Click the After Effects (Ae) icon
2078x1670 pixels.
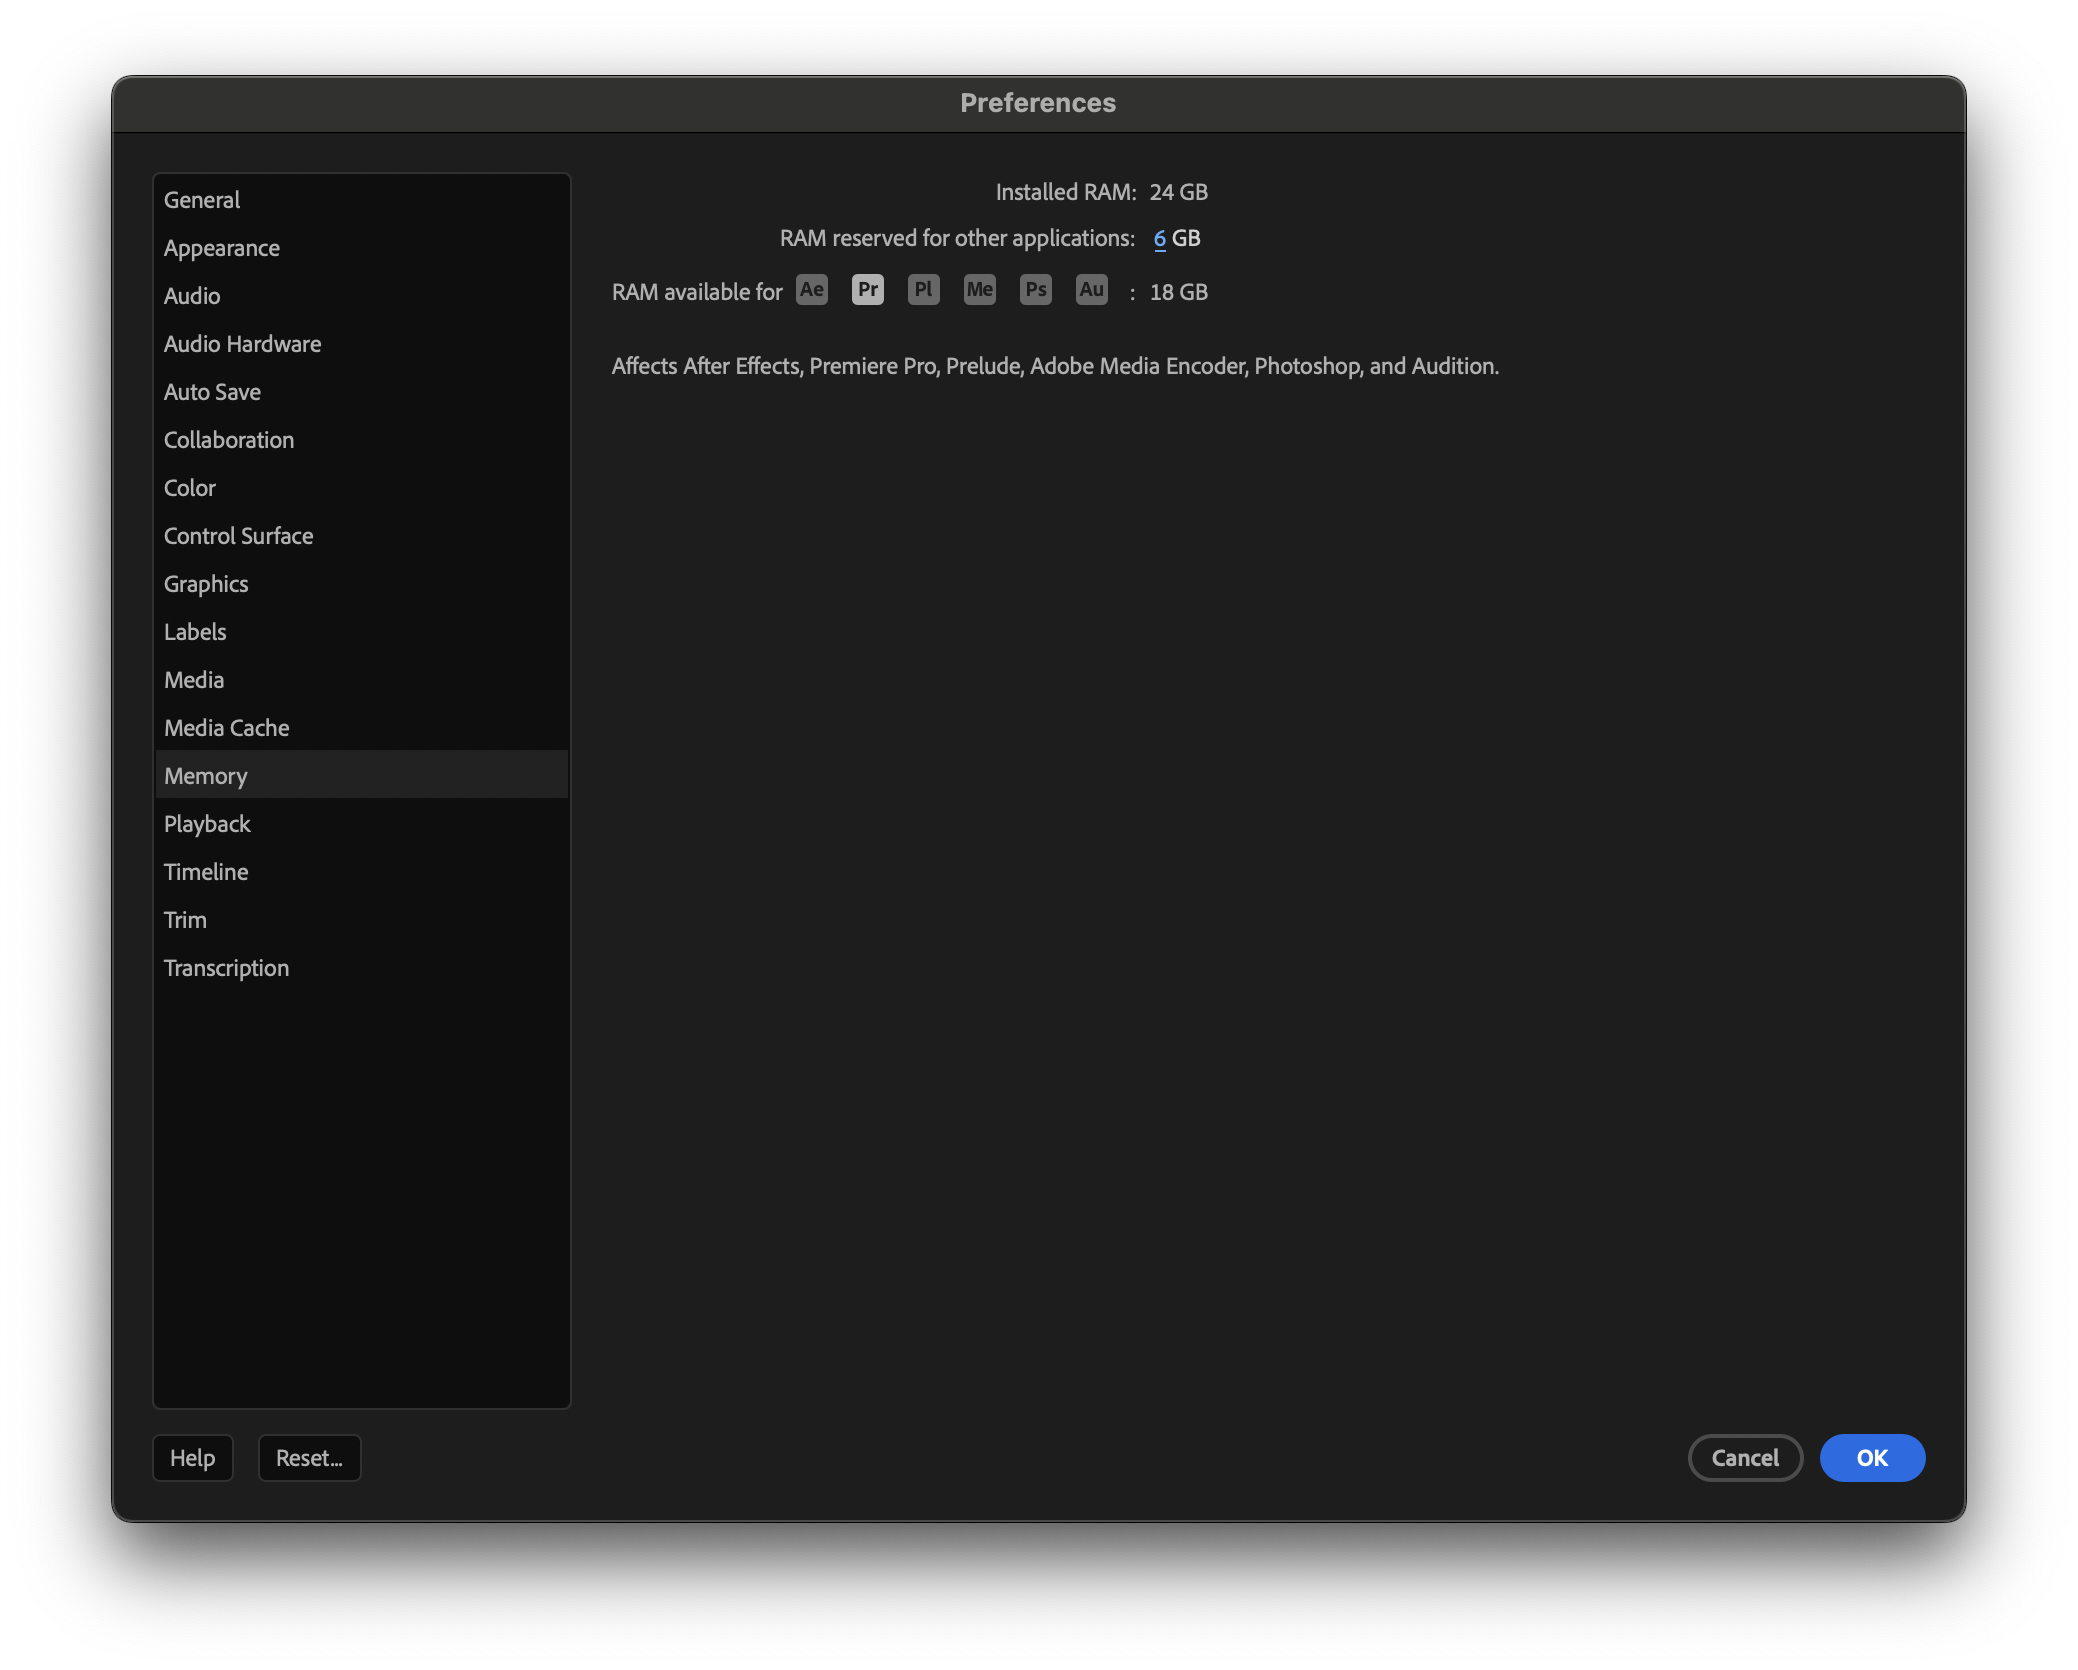(811, 290)
